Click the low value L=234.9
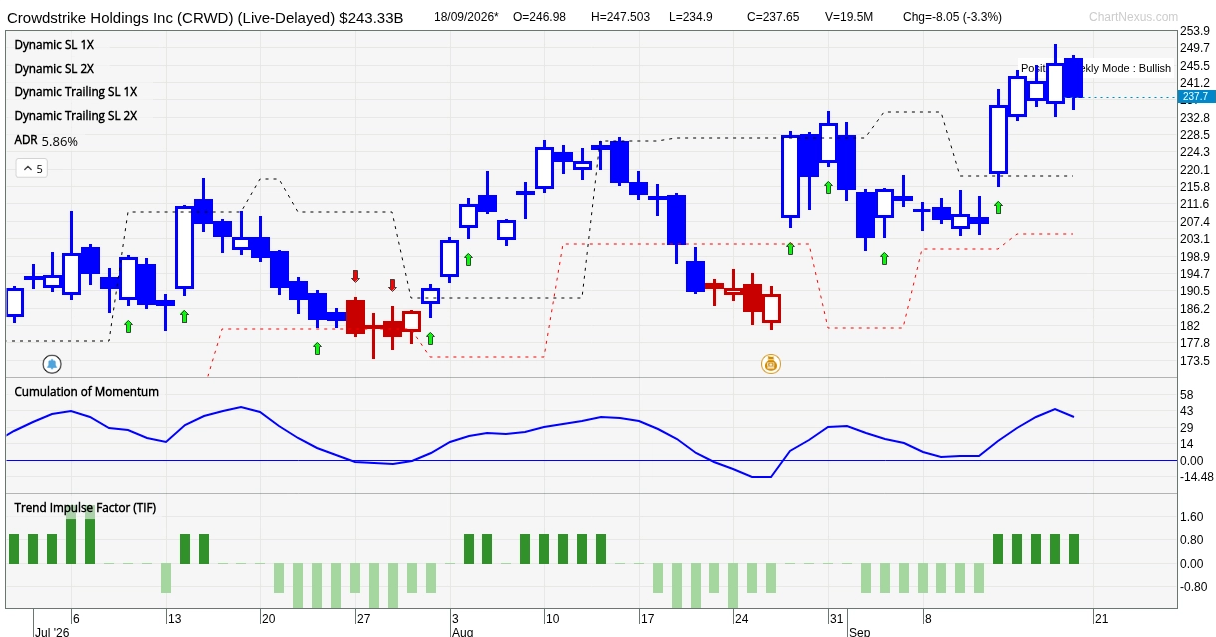Image resolution: width=1216 pixels, height=637 pixels. (691, 17)
